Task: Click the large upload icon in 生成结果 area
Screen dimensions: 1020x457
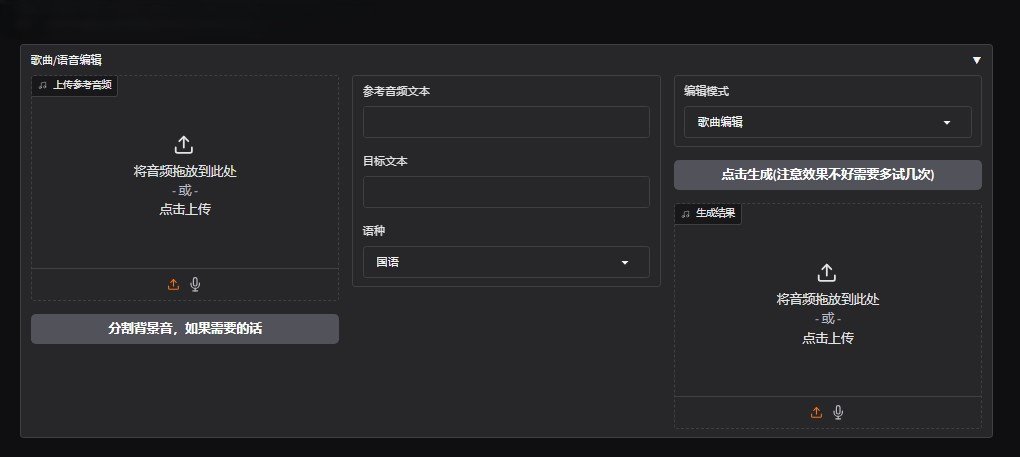Action: [827, 272]
